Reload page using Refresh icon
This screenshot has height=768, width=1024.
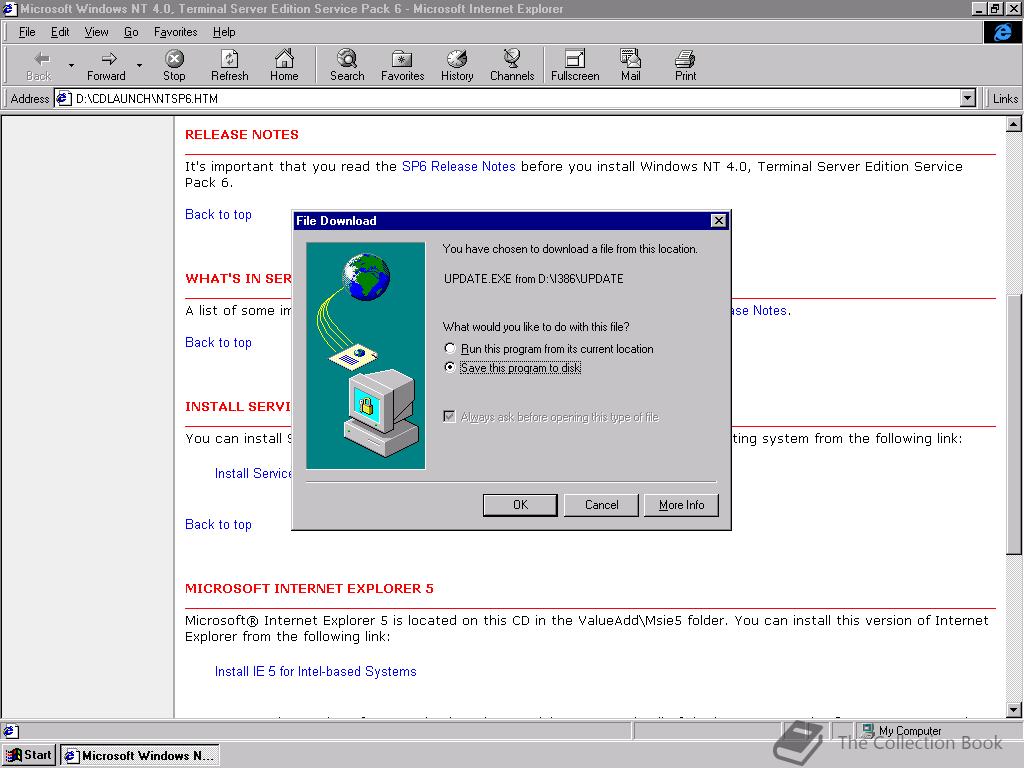229,65
